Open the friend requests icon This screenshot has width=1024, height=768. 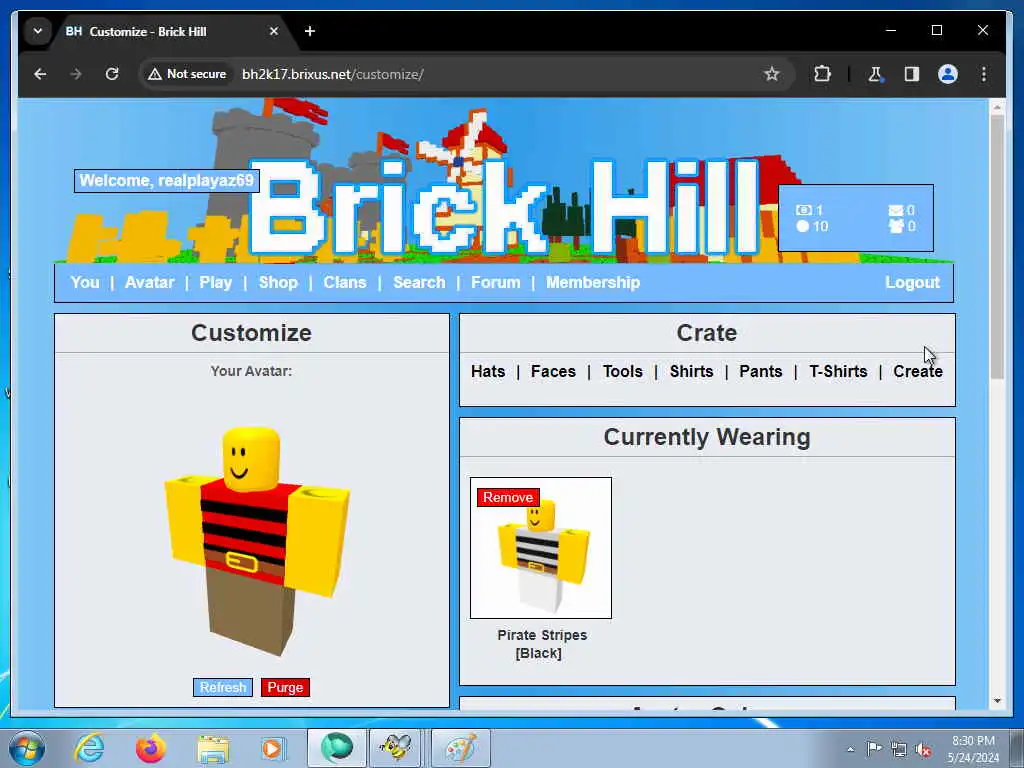[x=896, y=226]
